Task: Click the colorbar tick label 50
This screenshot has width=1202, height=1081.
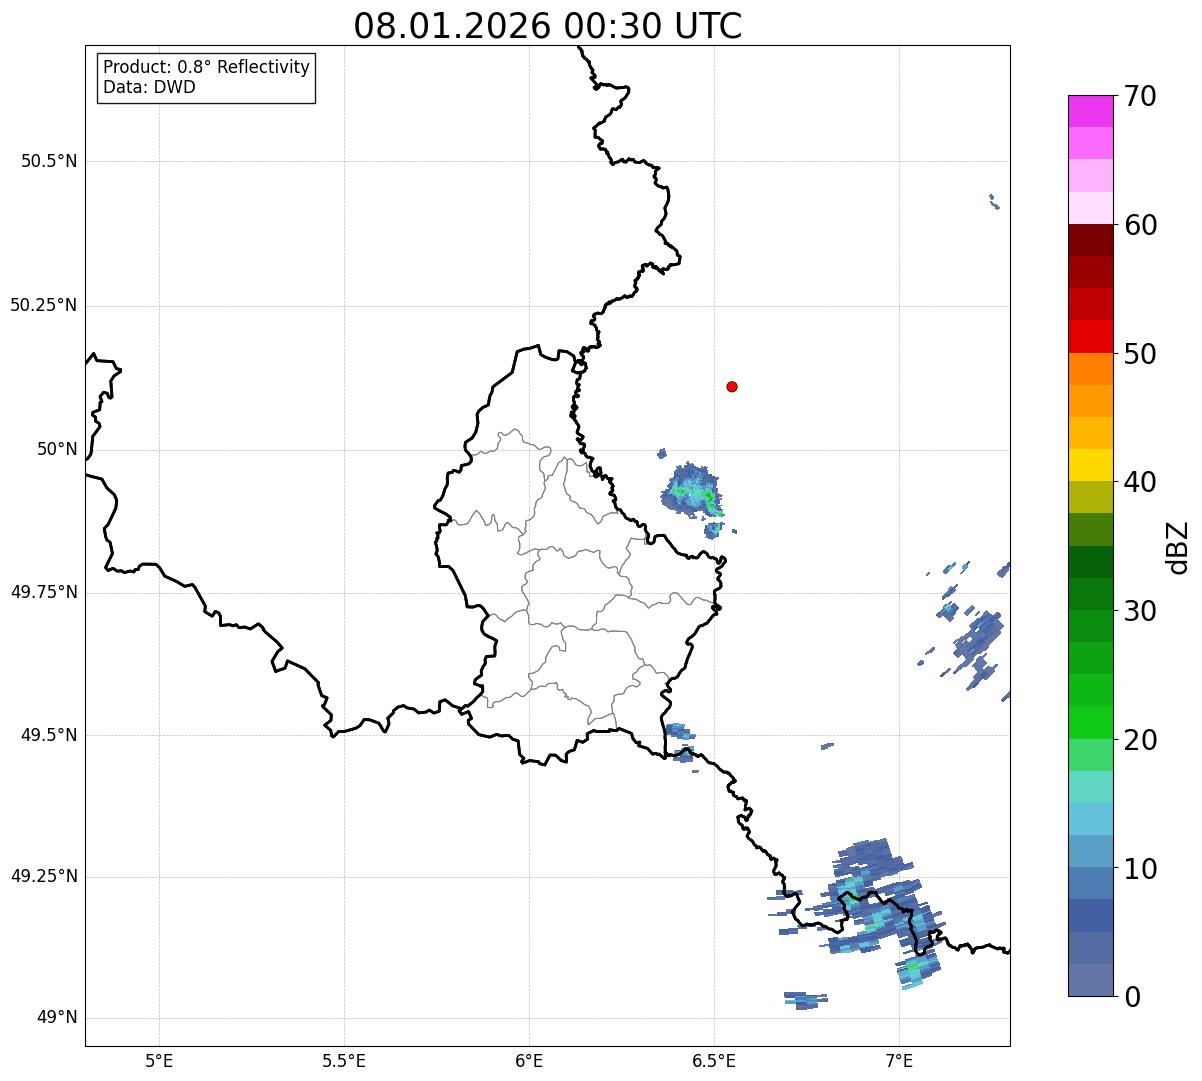Action: pyautogui.click(x=1140, y=354)
